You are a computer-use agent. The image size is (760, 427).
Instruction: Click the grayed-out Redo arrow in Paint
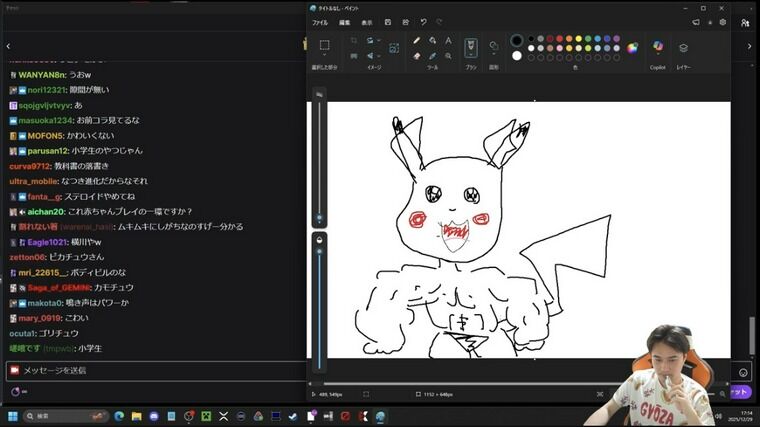pos(439,22)
